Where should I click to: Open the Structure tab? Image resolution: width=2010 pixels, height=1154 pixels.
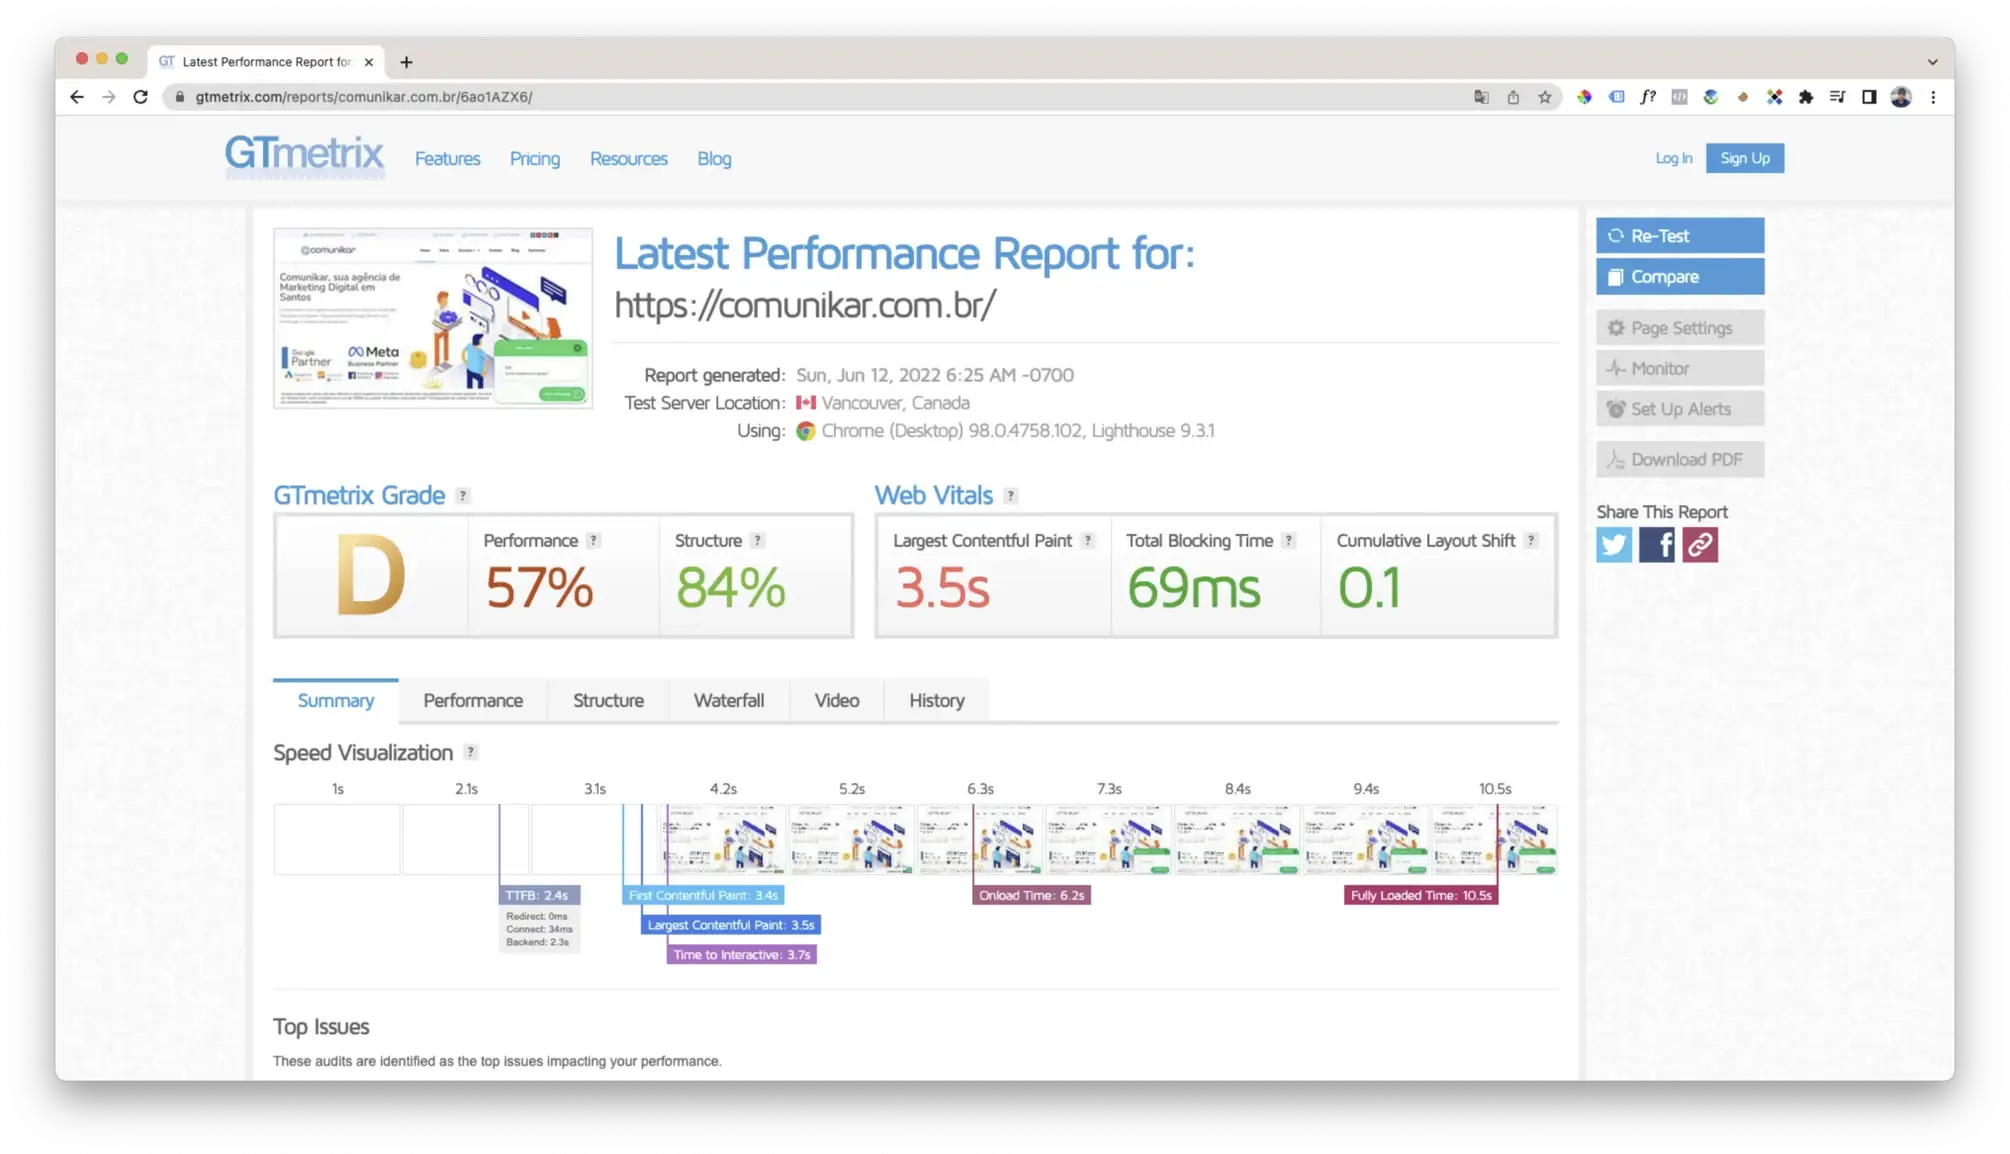coord(608,701)
